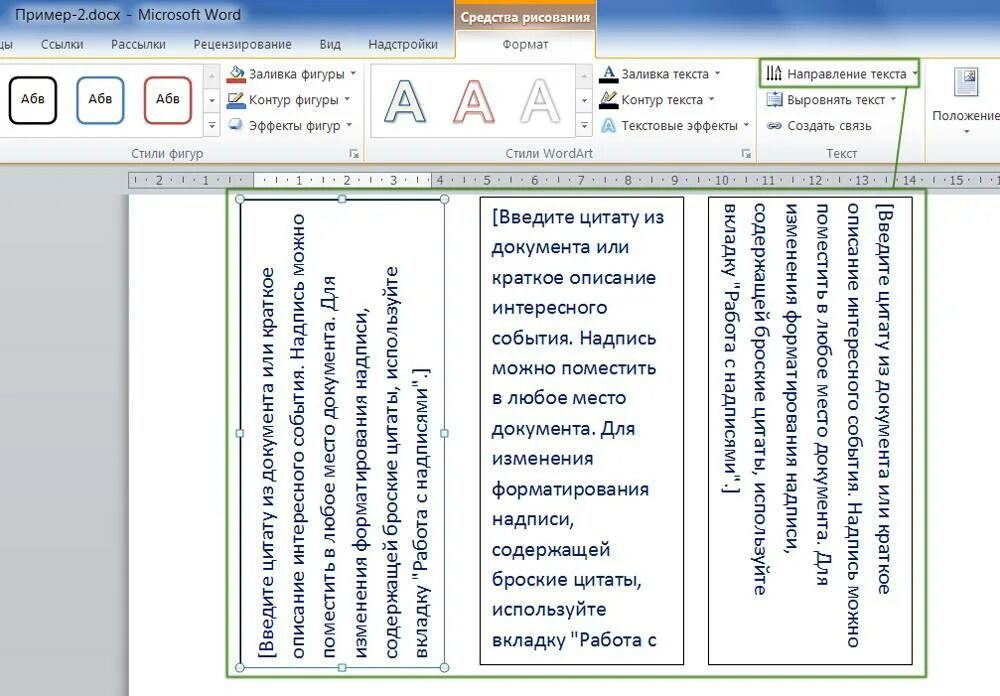Viewport: 1000px width, 696px height.
Task: Open the Заливка фигуры dropdown arrow
Action: click(353, 73)
